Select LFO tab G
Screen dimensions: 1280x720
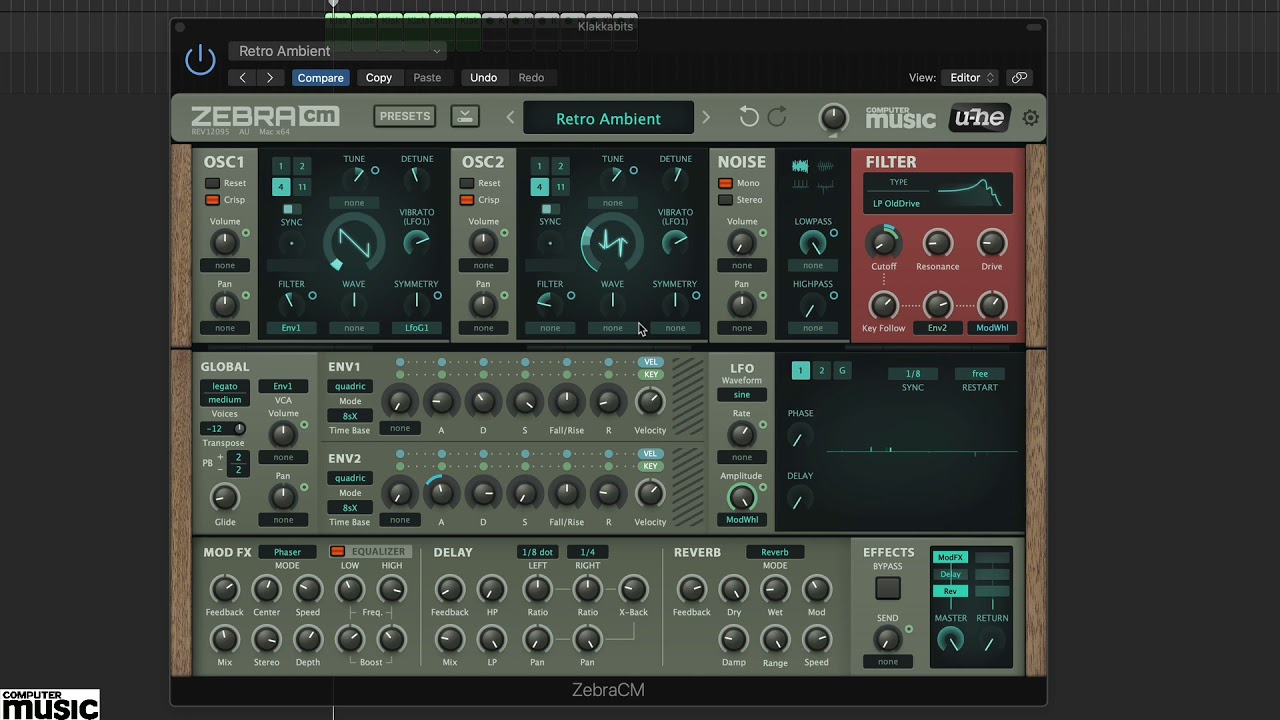(842, 371)
